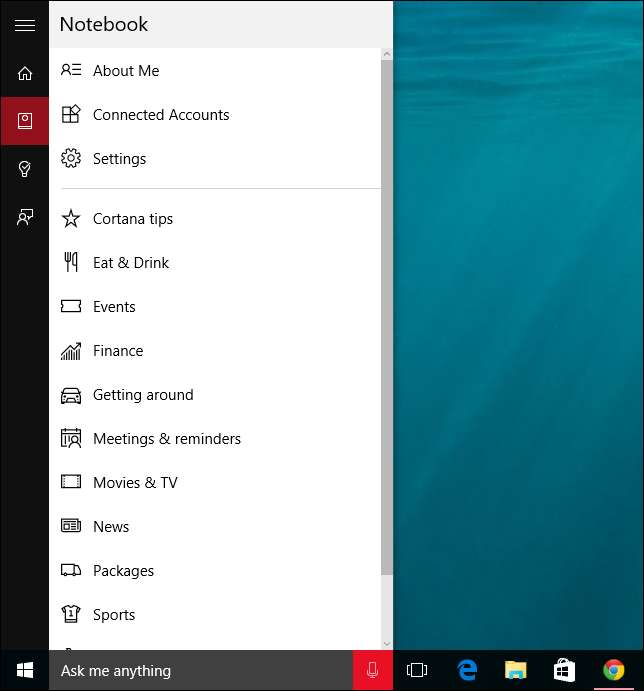Launch Microsoft Edge from the taskbar
The image size is (644, 691).
pyautogui.click(x=467, y=670)
